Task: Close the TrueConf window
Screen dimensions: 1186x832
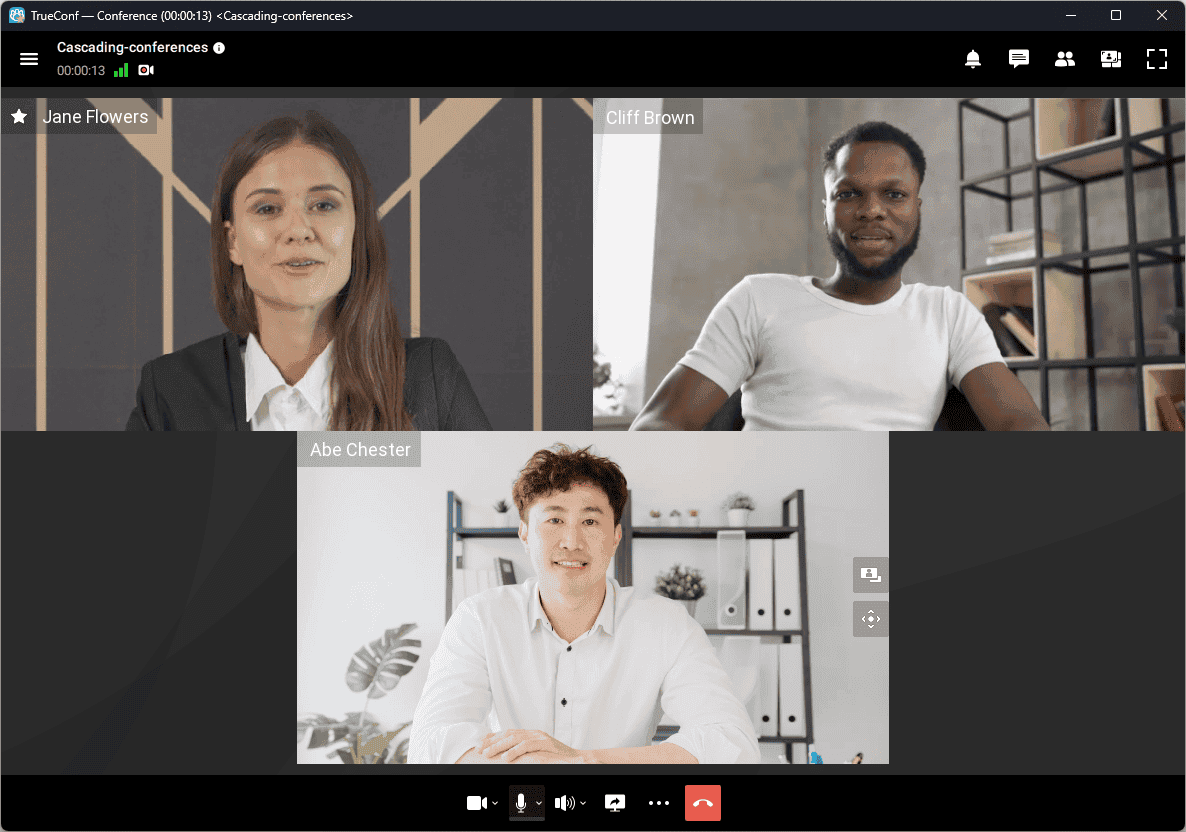Action: [x=1162, y=15]
